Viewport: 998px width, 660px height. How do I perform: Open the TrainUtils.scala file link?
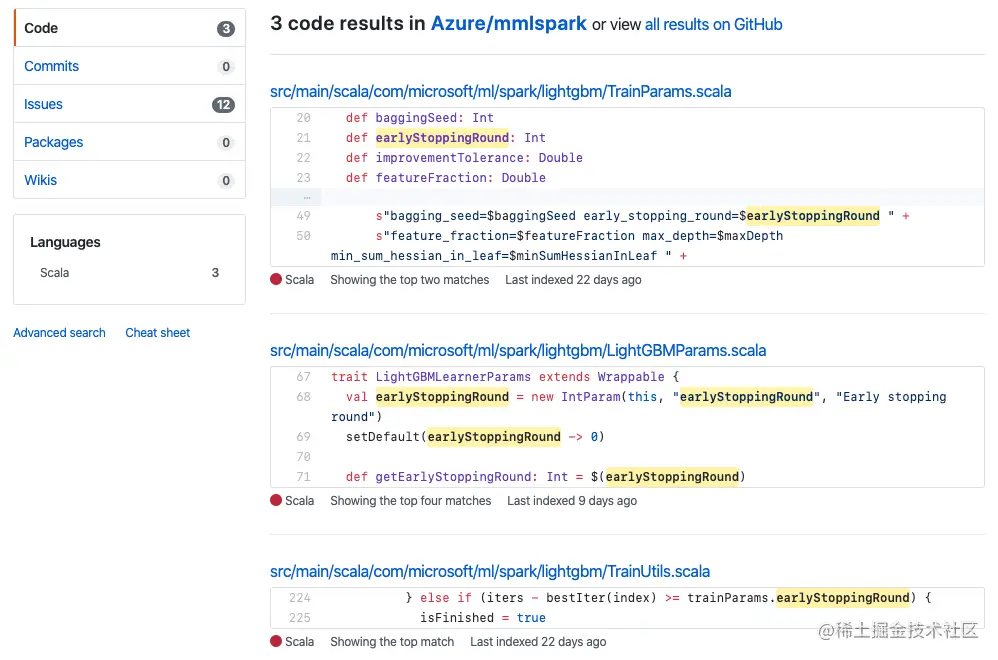[x=489, y=572]
